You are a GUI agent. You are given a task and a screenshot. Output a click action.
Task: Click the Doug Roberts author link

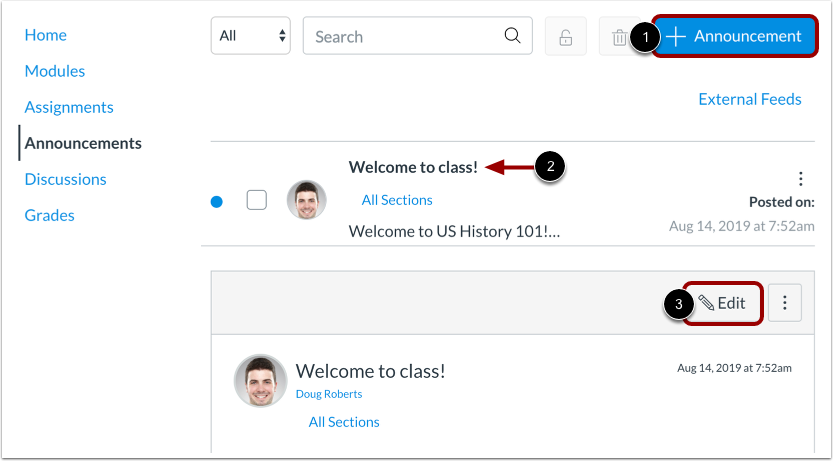pyautogui.click(x=329, y=394)
